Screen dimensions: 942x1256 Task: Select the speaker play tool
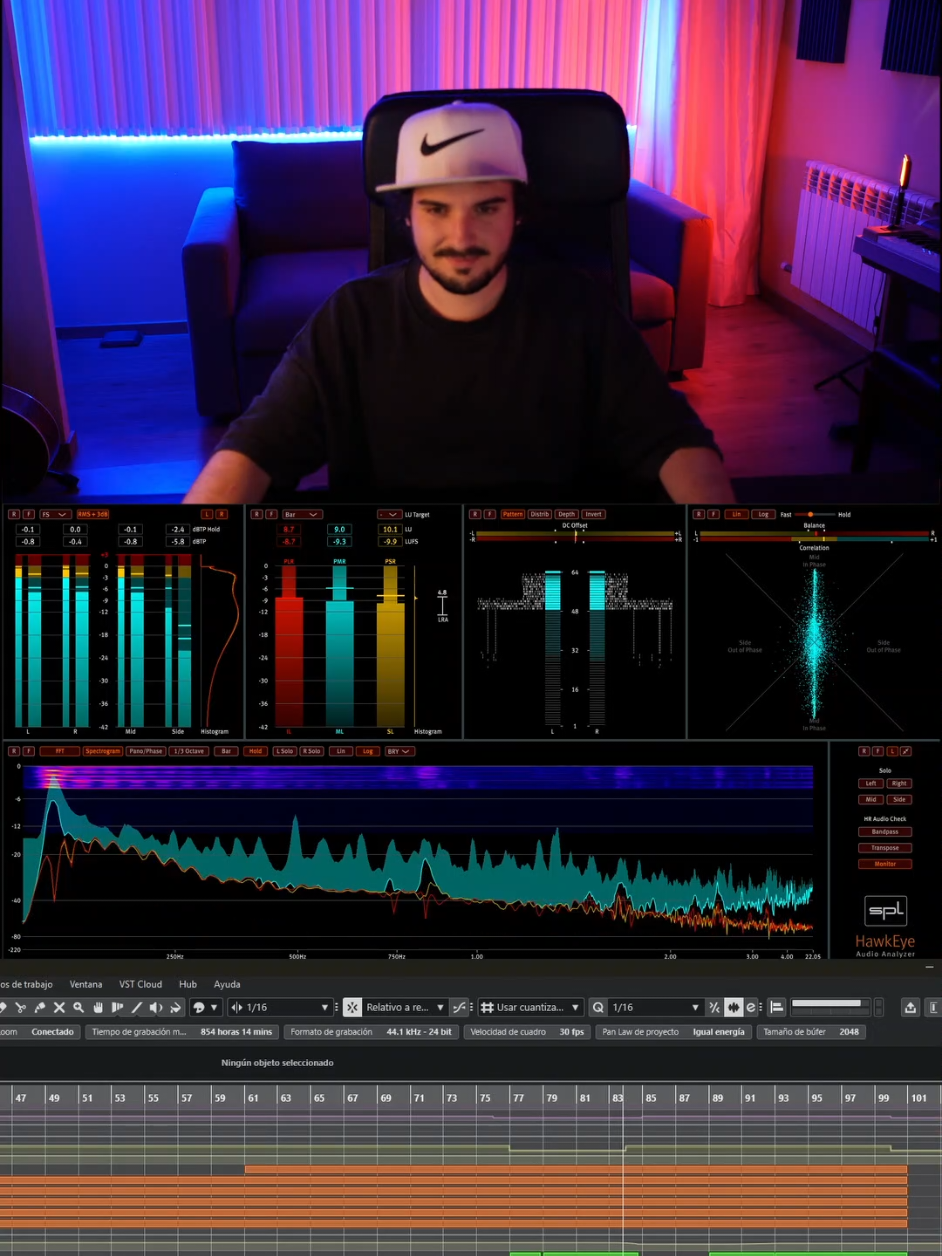point(155,1007)
